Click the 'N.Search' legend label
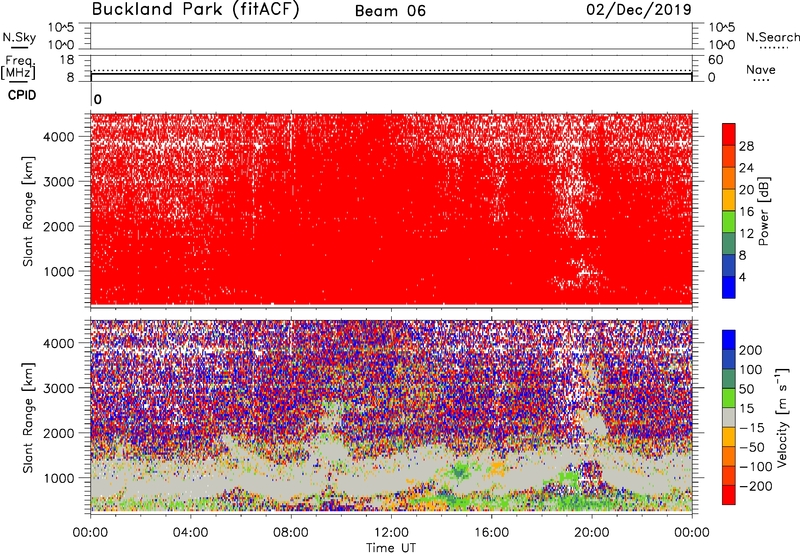The width and height of the screenshot is (800, 554). [x=772, y=37]
